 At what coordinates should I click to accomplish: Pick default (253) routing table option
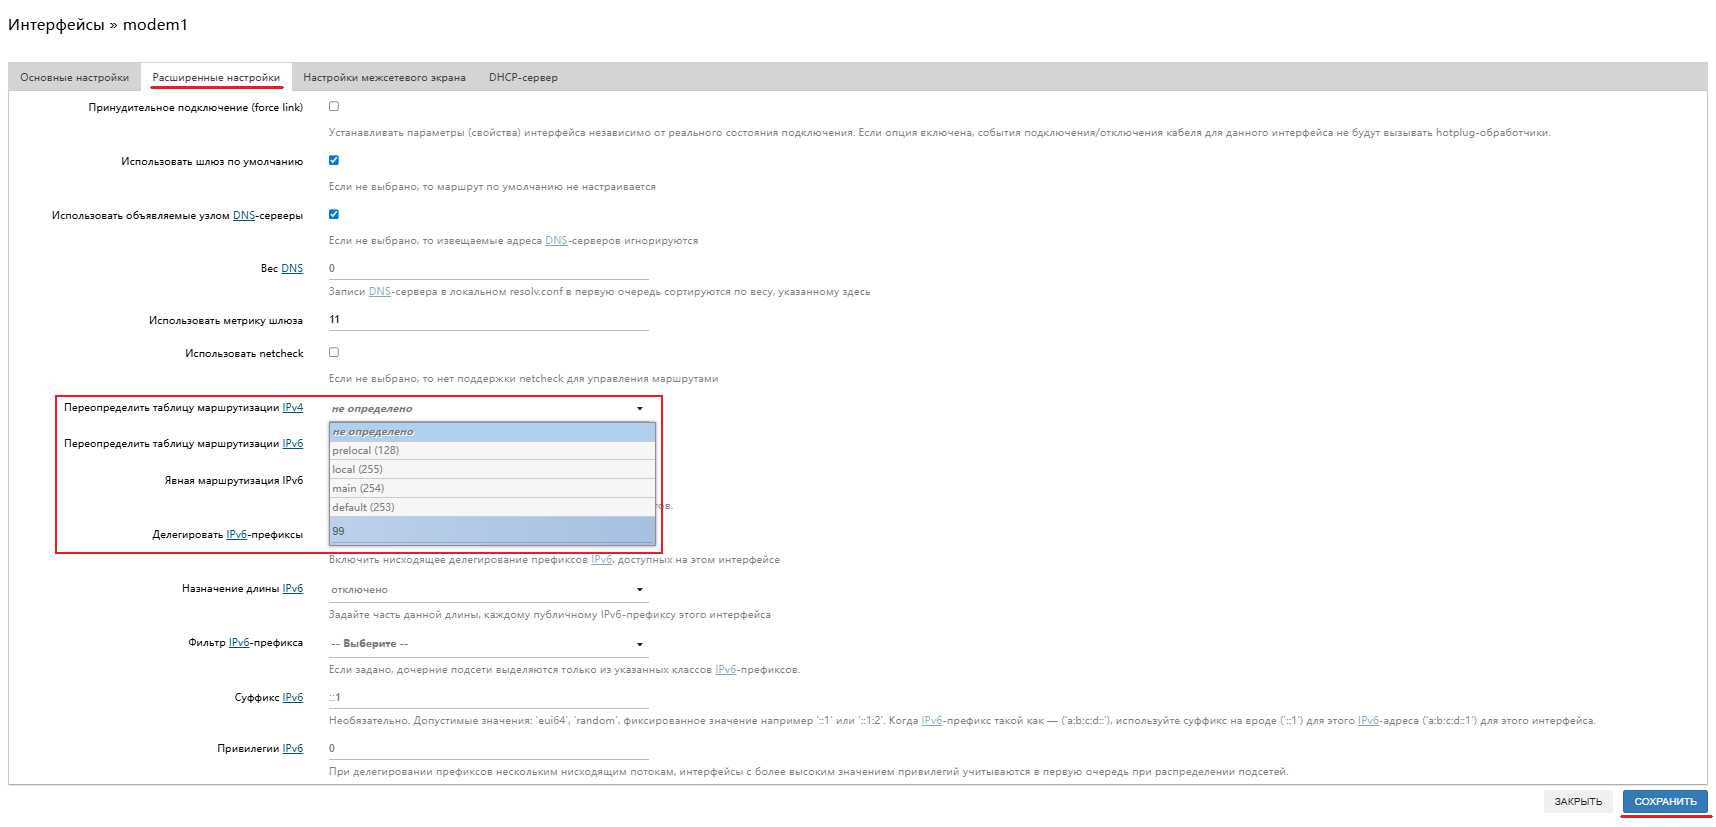pos(492,508)
